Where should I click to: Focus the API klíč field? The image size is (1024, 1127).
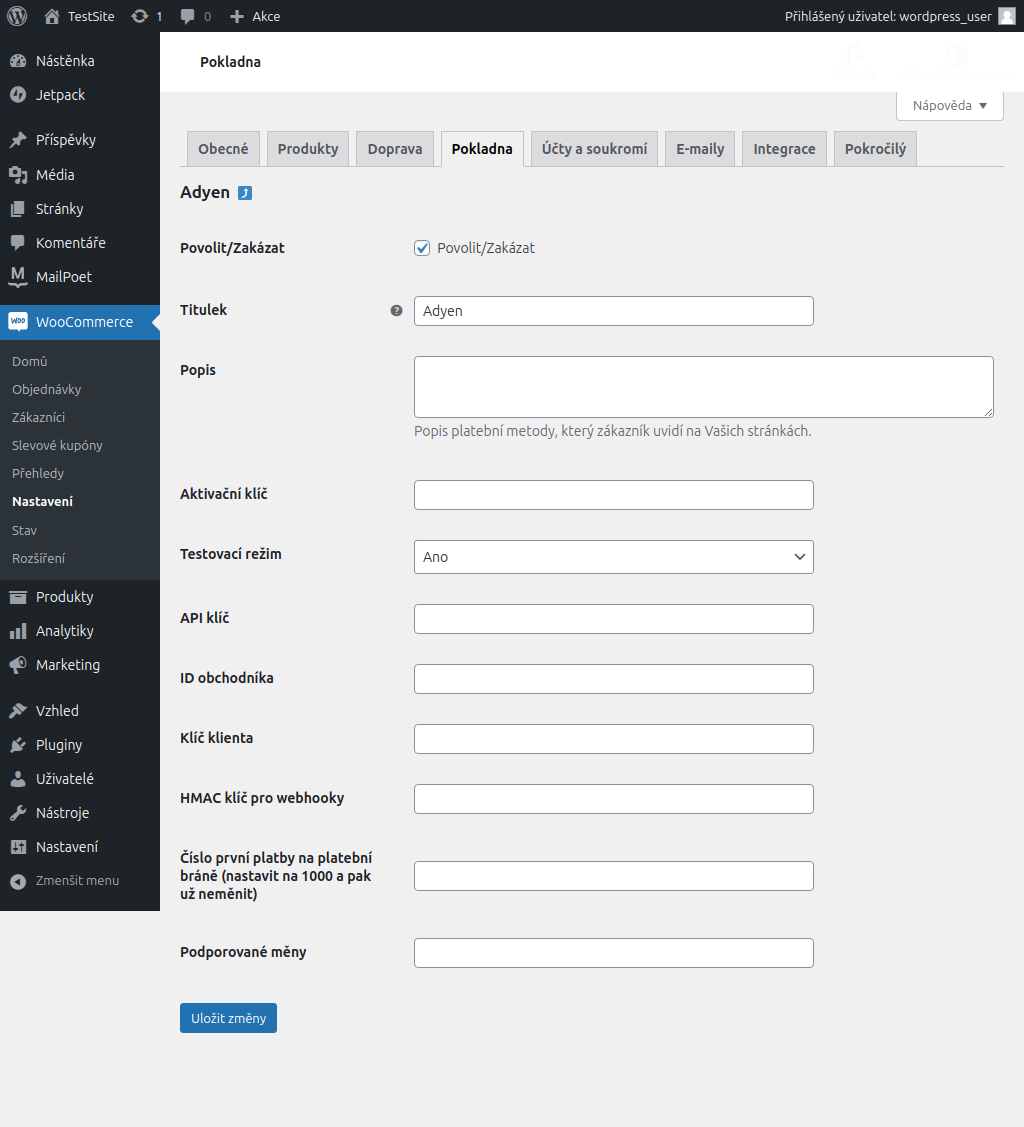614,619
